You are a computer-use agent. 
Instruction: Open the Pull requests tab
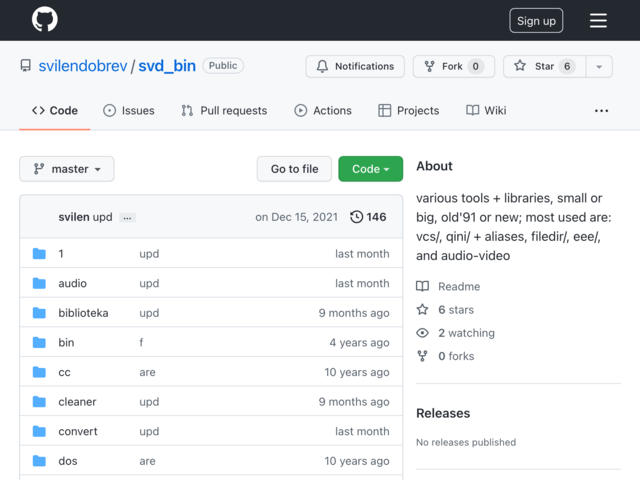(224, 111)
